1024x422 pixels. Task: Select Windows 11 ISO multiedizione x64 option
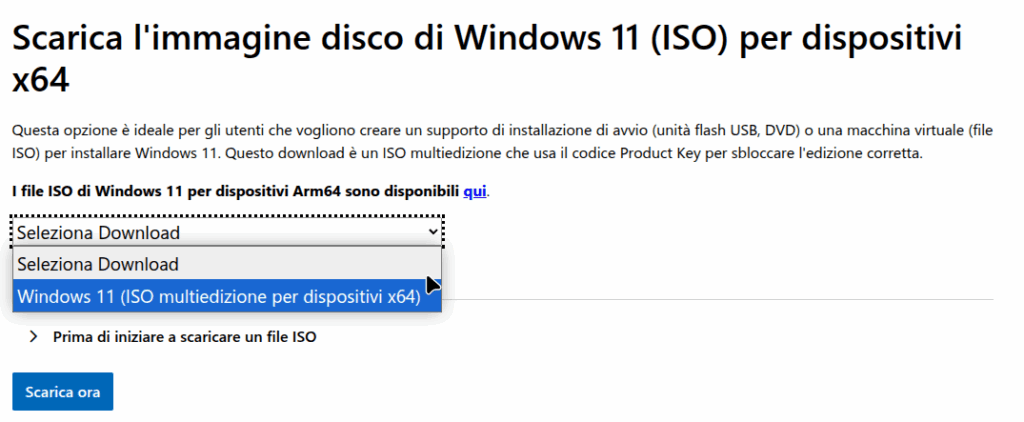tap(218, 295)
